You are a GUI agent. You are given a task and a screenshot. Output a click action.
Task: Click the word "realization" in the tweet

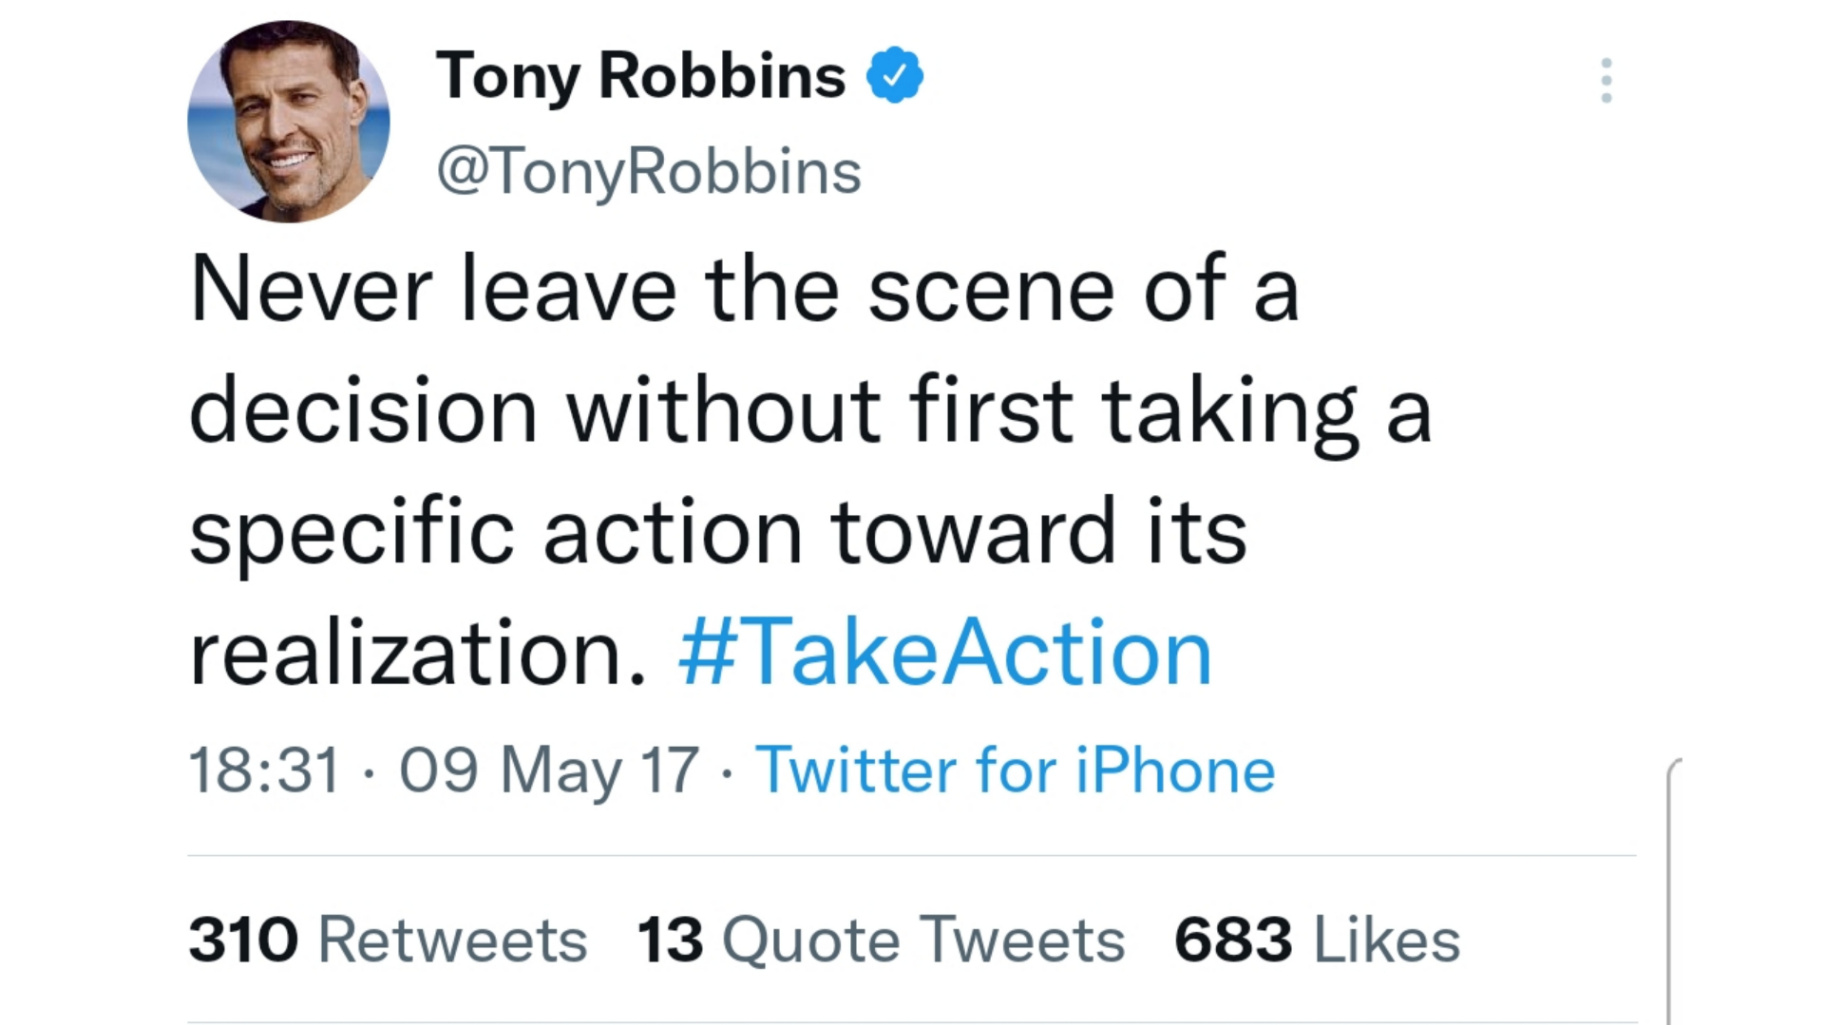click(416, 653)
